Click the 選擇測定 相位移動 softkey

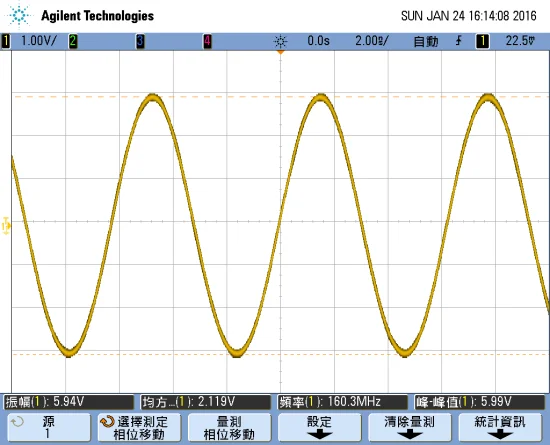[x=139, y=427]
